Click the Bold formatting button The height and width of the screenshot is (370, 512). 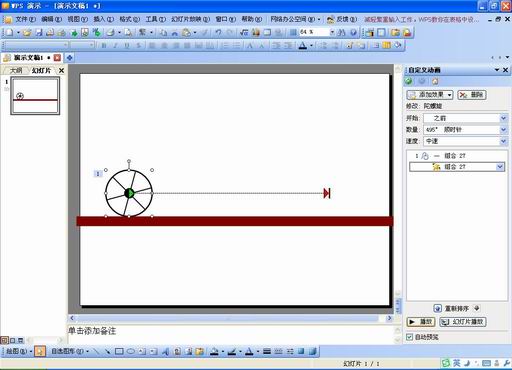click(104, 46)
